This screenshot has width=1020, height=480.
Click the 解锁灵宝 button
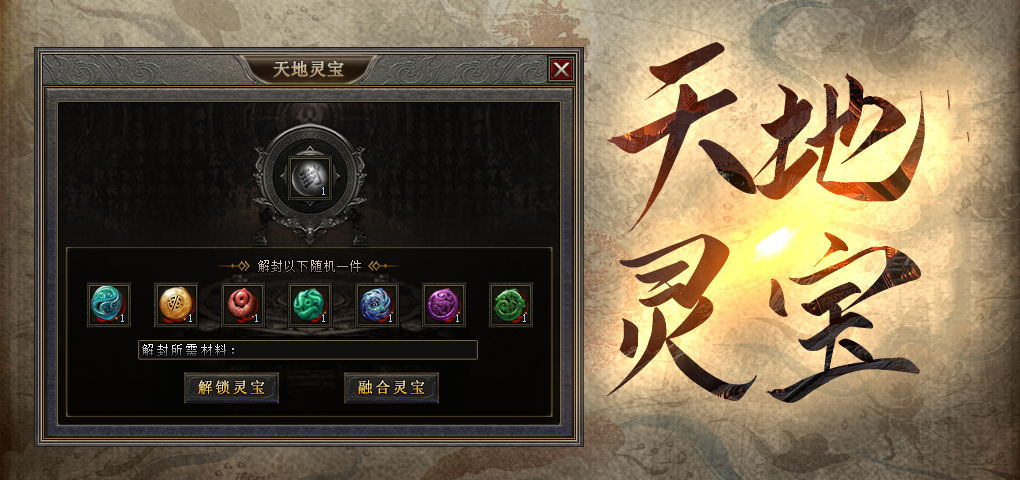[231, 388]
